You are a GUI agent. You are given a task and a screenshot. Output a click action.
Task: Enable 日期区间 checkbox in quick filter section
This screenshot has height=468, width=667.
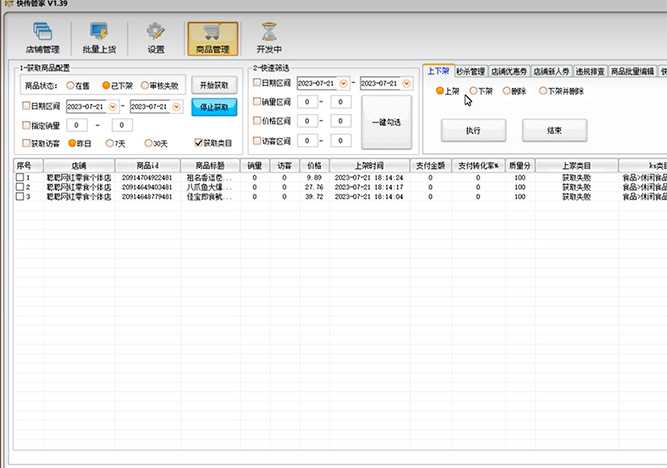(257, 83)
